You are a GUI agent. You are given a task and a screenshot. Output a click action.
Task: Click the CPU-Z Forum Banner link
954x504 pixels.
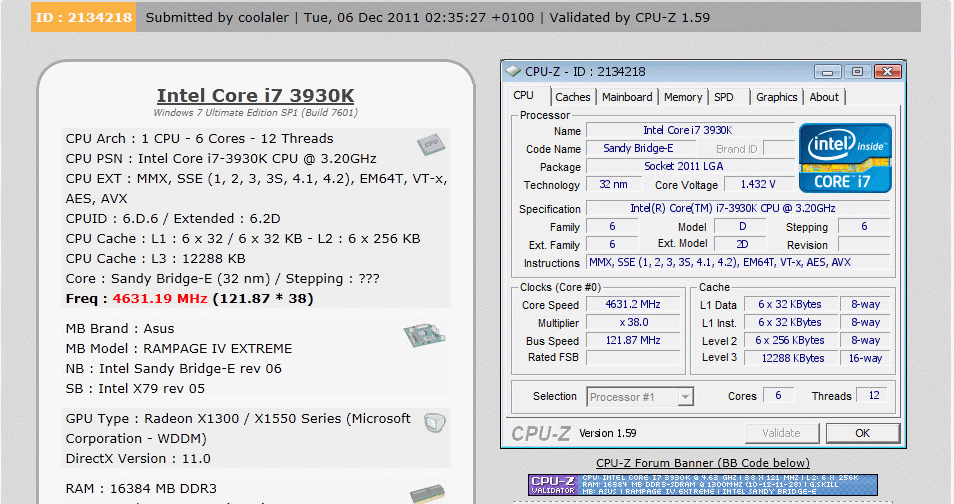703,463
